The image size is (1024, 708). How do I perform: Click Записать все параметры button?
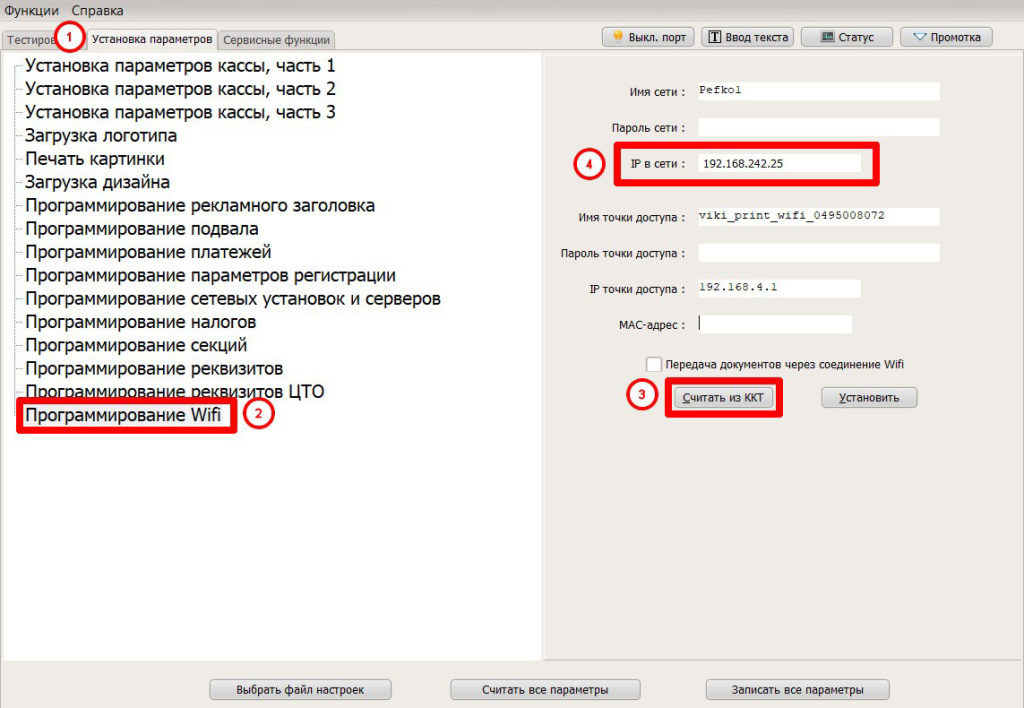click(797, 690)
